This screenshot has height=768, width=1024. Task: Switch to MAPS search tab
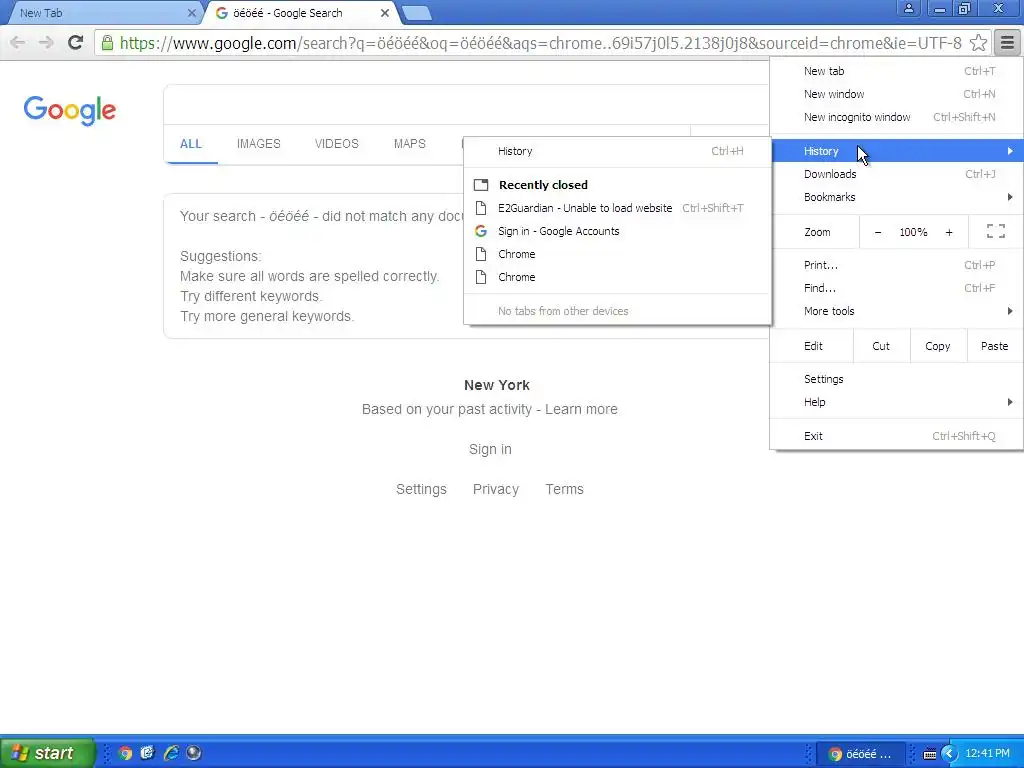(409, 144)
